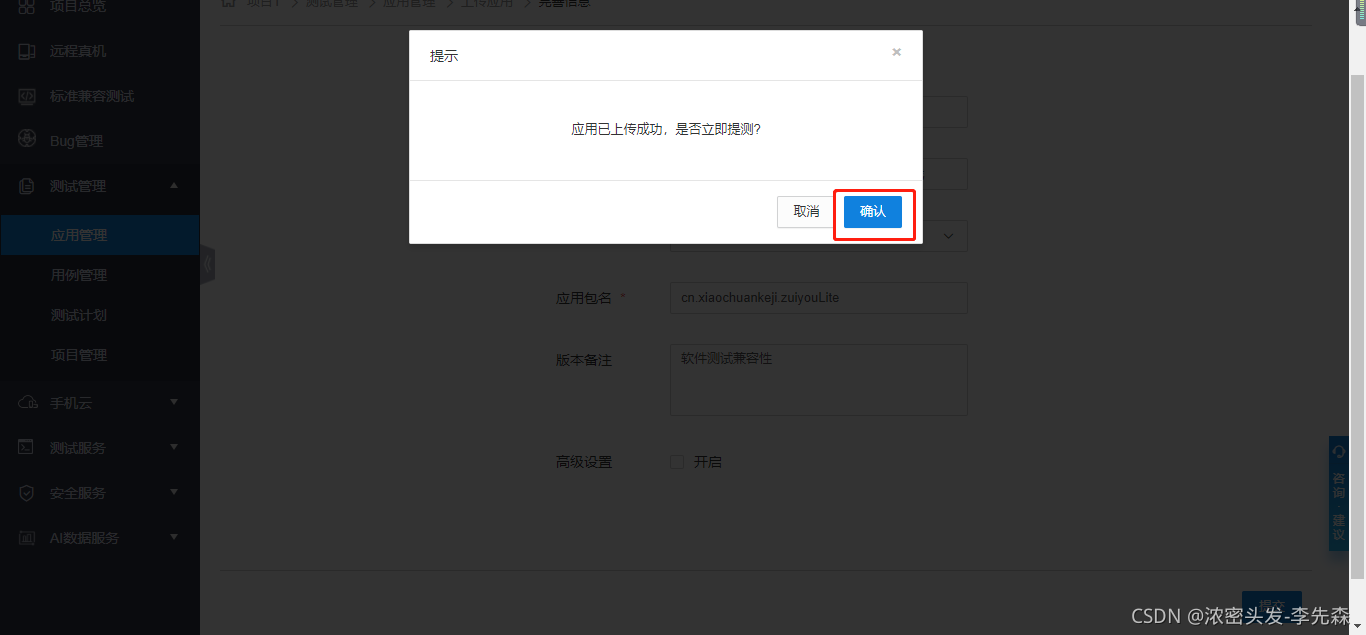Open the 测试服务 menu label

click(78, 448)
